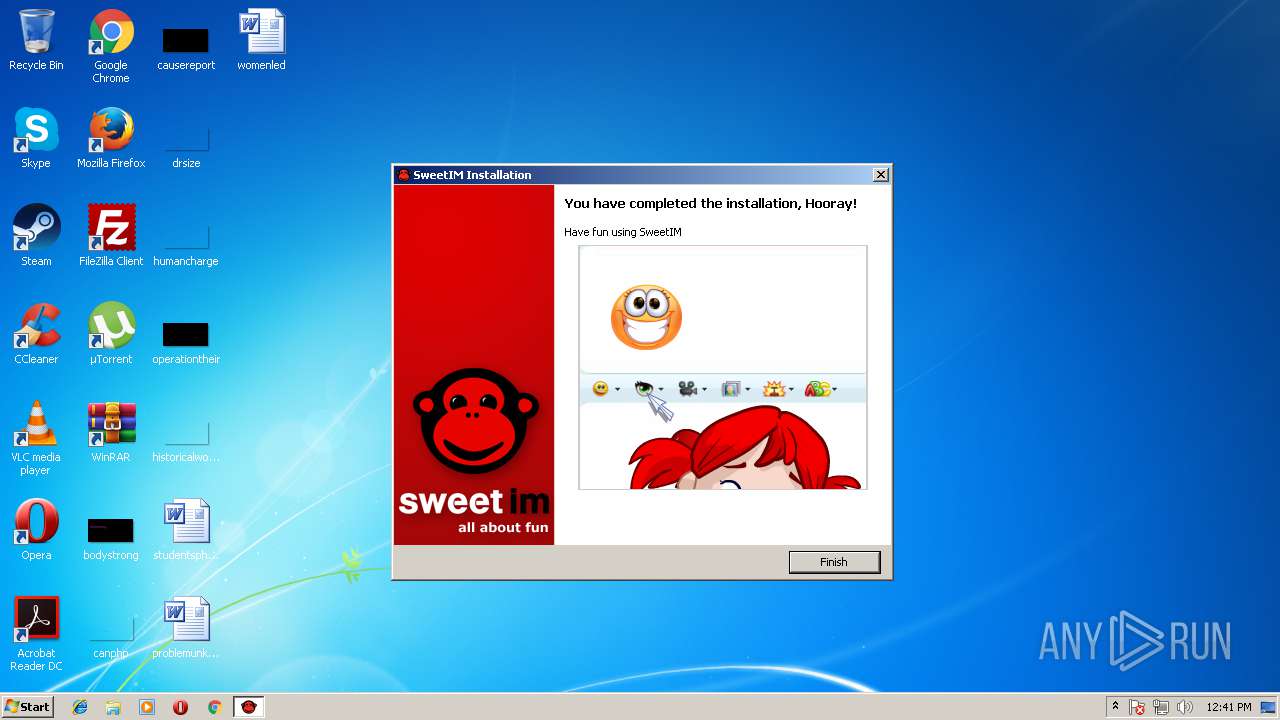Show hidden system tray icons arrow
Viewport: 1280px width, 720px height.
click(1115, 707)
